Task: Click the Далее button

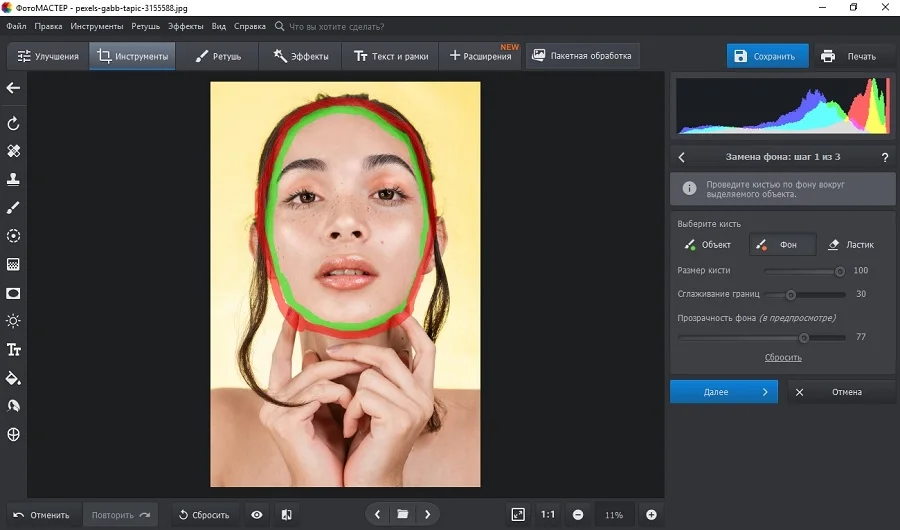Action: tap(724, 392)
